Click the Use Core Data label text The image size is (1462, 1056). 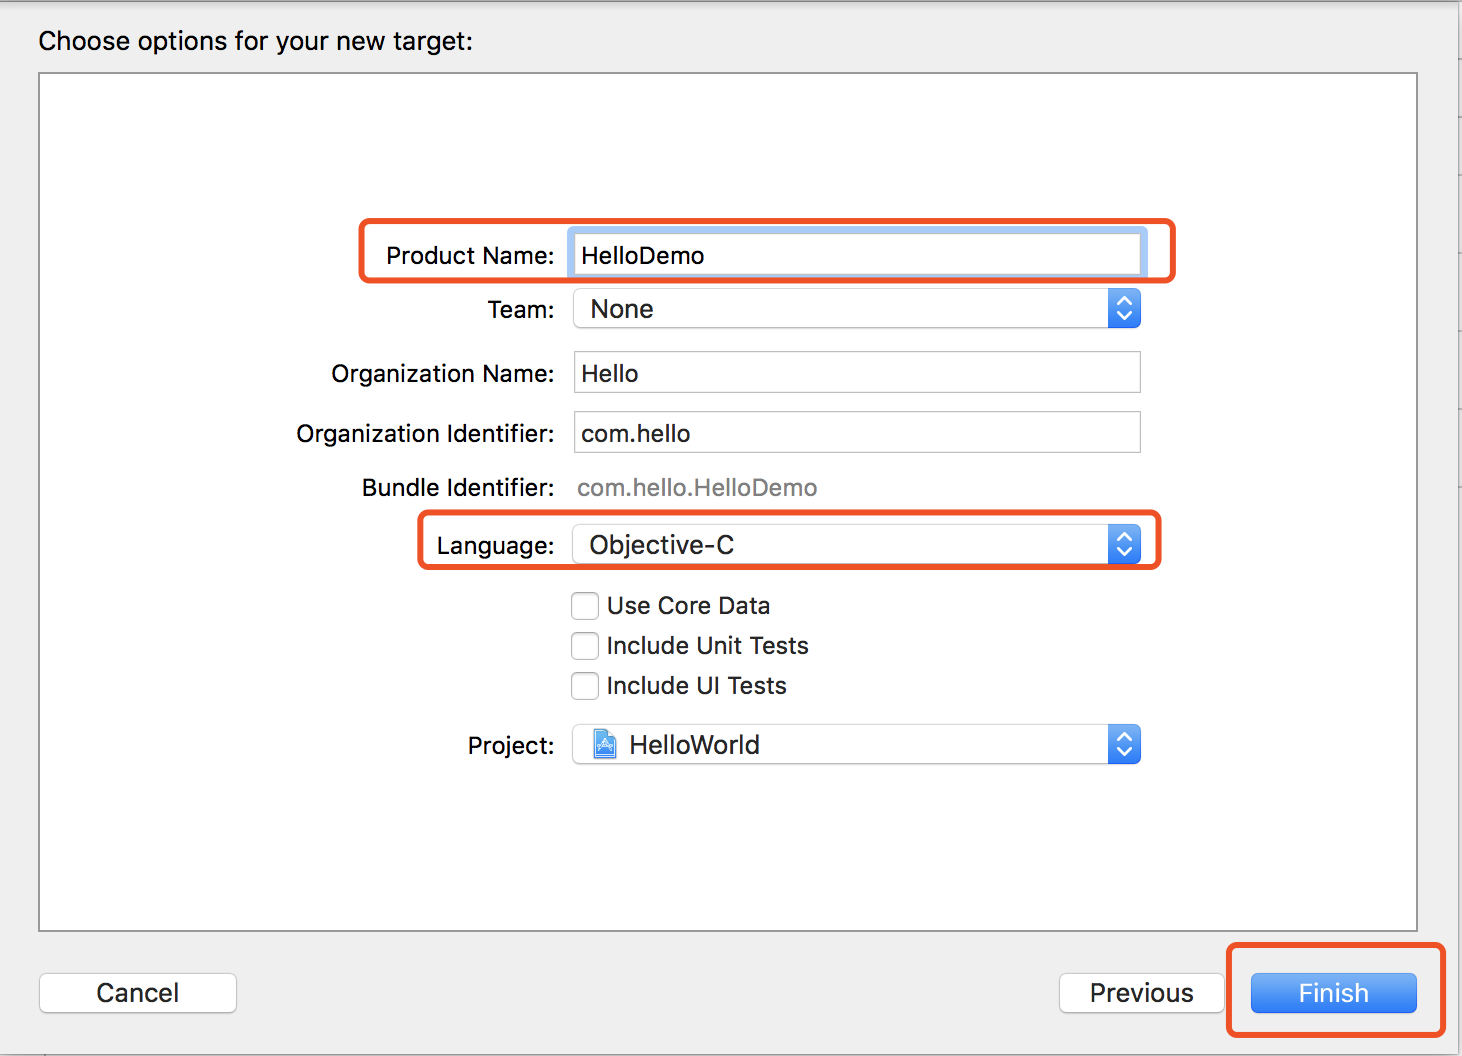pos(688,606)
